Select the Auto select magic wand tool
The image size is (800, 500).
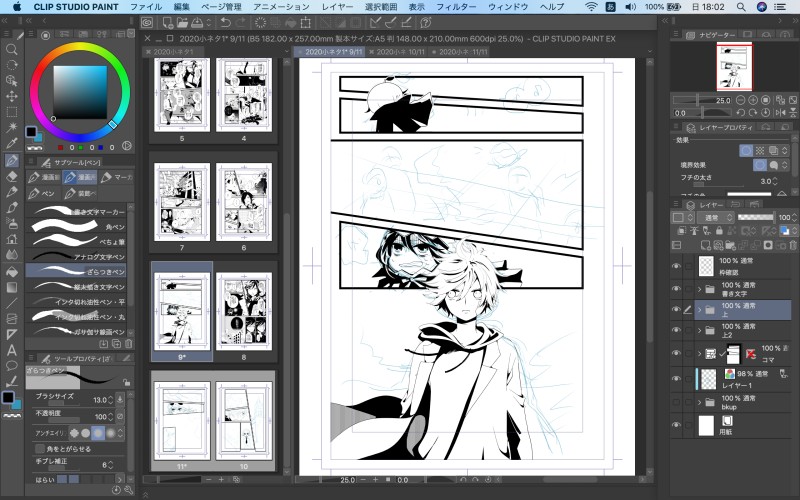11,128
